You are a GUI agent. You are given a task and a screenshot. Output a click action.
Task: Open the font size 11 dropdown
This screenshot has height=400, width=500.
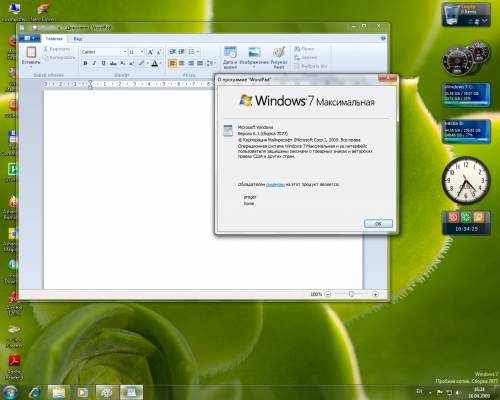click(142, 52)
